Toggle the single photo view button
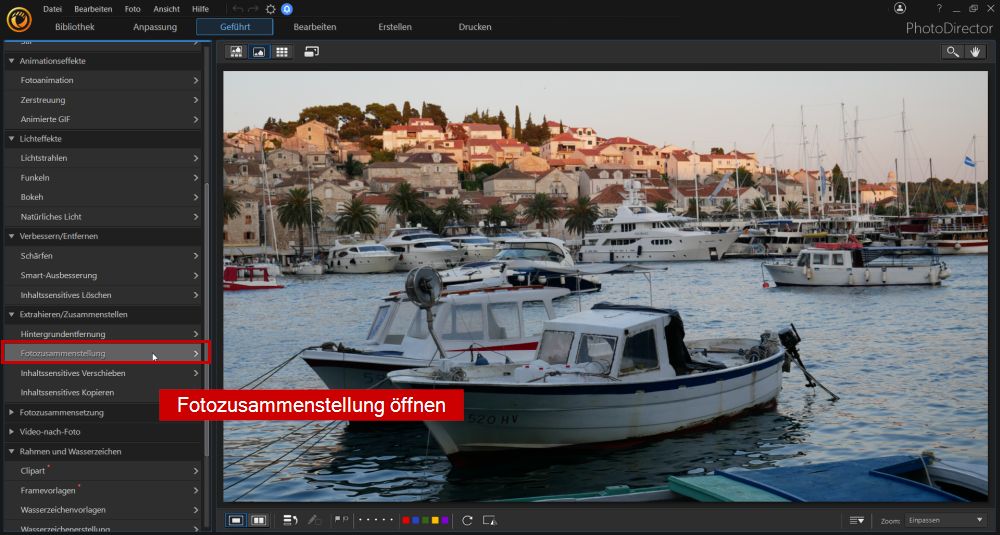Viewport: 1000px width, 535px height. point(237,520)
